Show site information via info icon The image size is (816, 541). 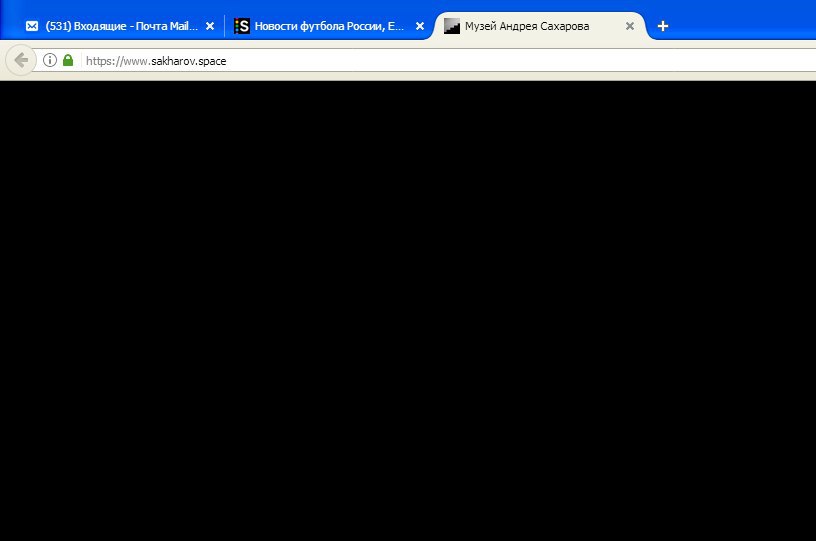coord(49,60)
